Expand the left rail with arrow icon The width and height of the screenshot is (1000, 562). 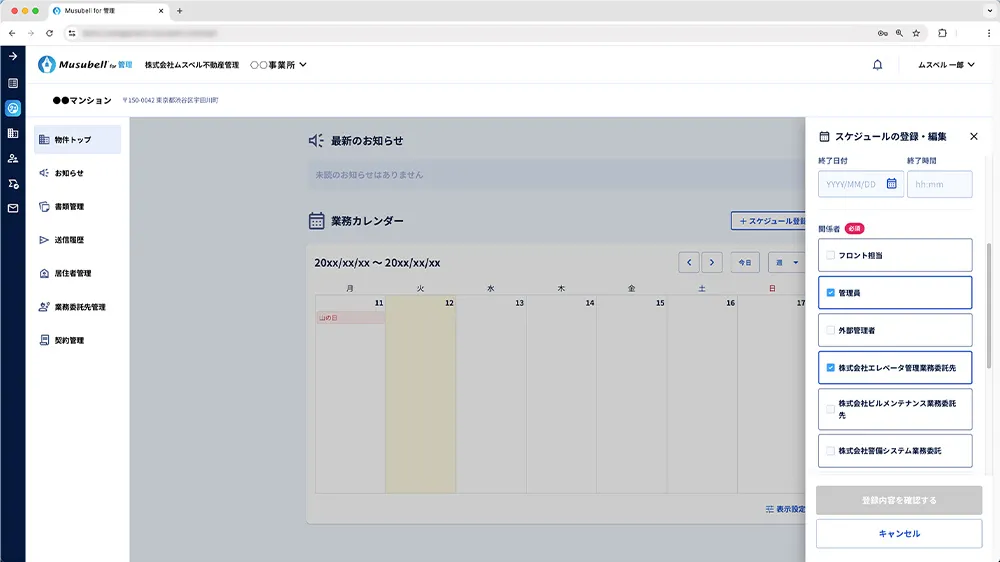point(13,57)
